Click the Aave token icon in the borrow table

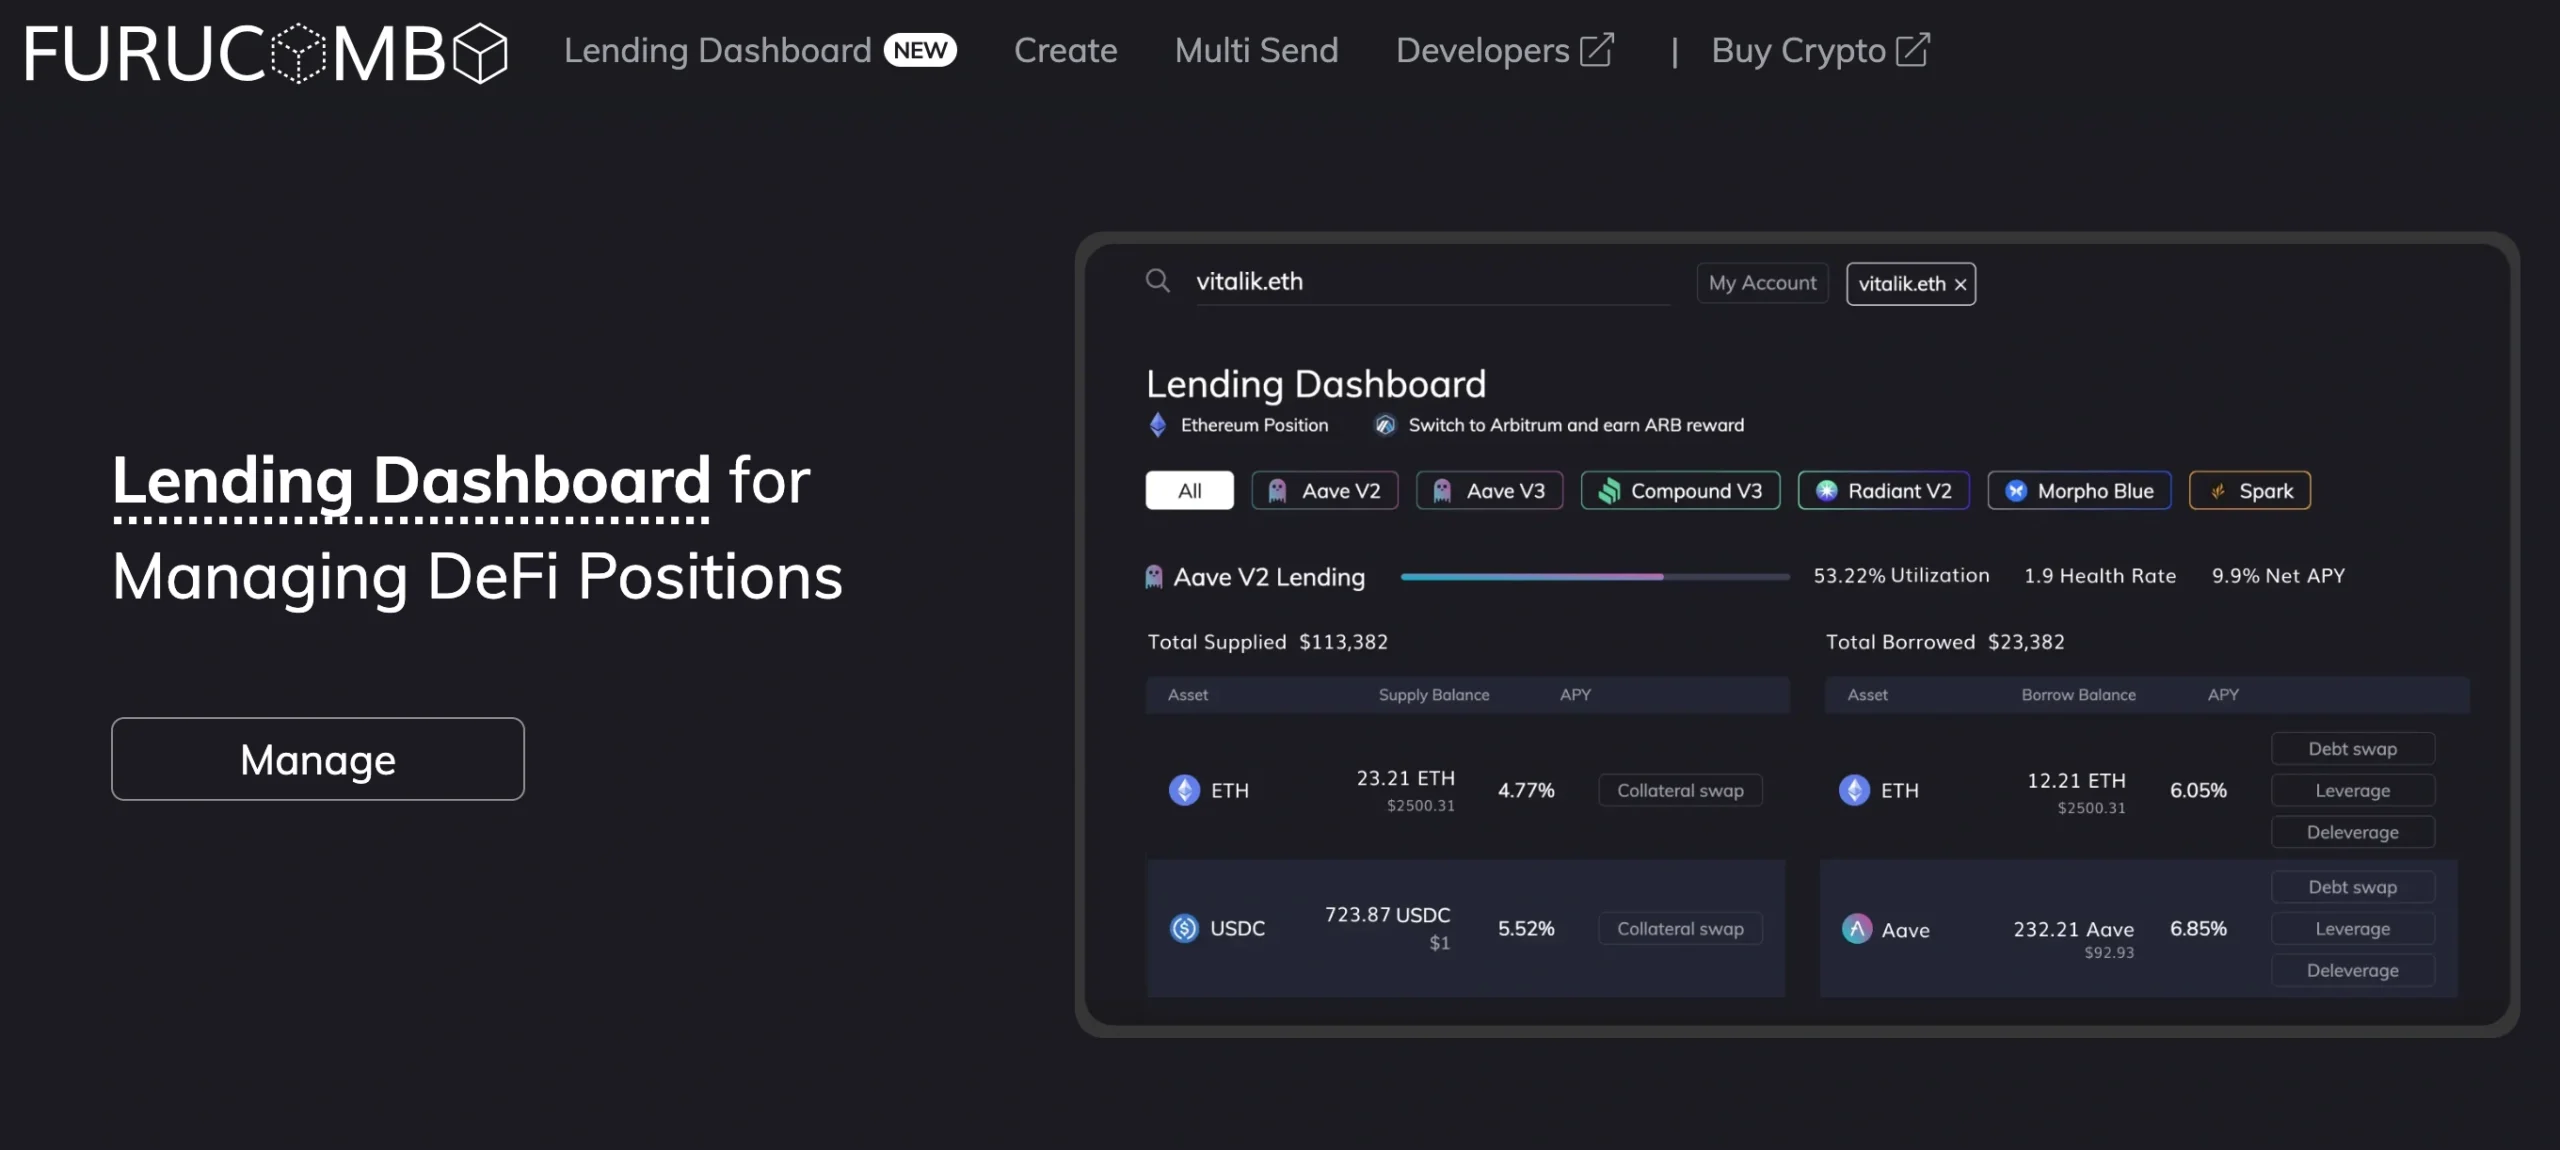tap(1857, 929)
